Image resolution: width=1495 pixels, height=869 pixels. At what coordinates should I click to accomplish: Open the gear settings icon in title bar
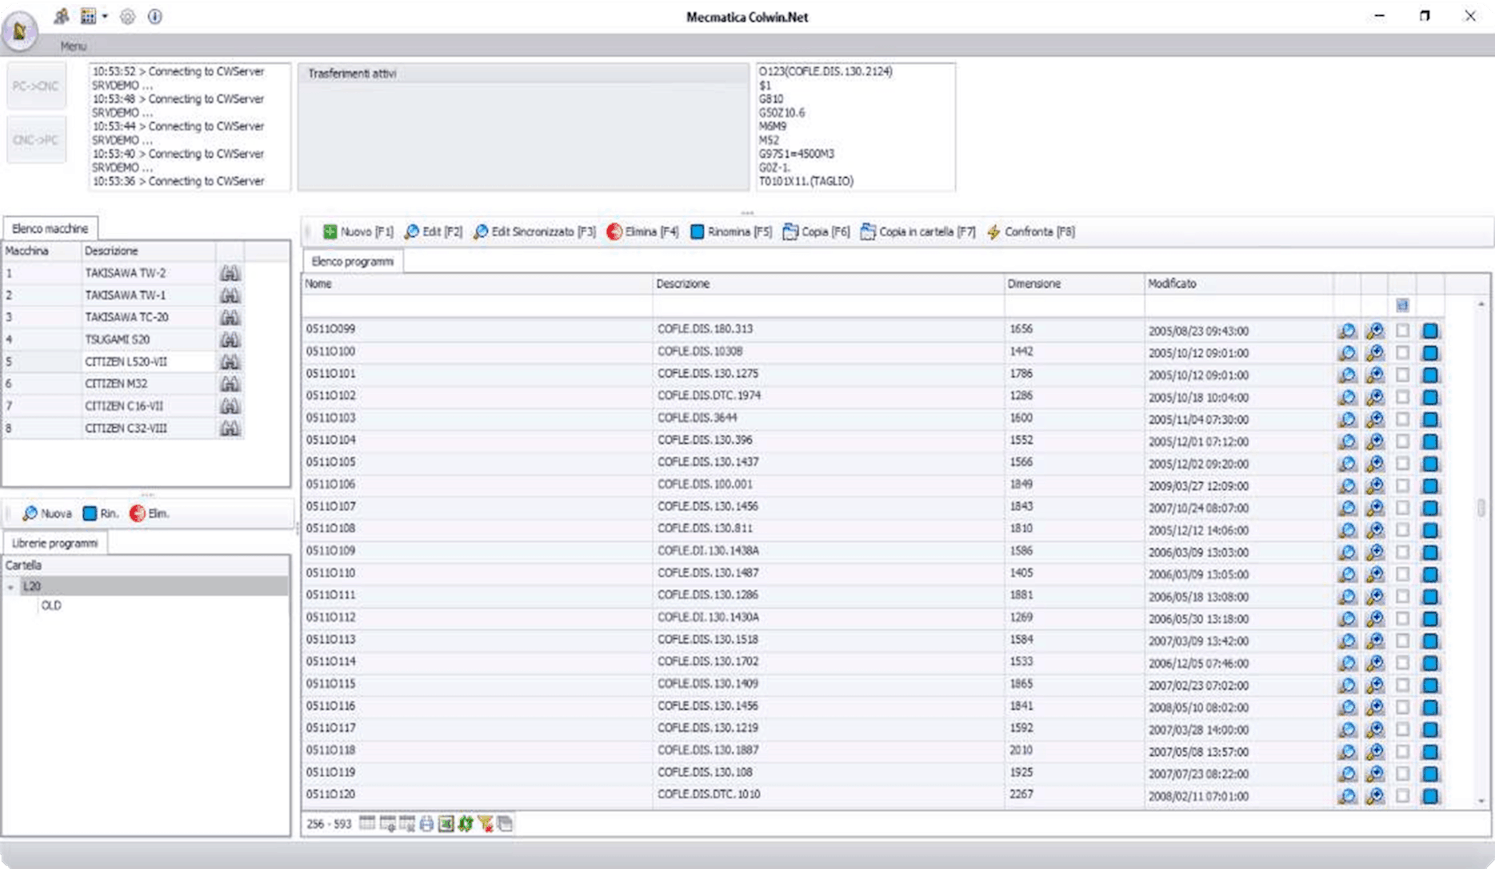[127, 16]
